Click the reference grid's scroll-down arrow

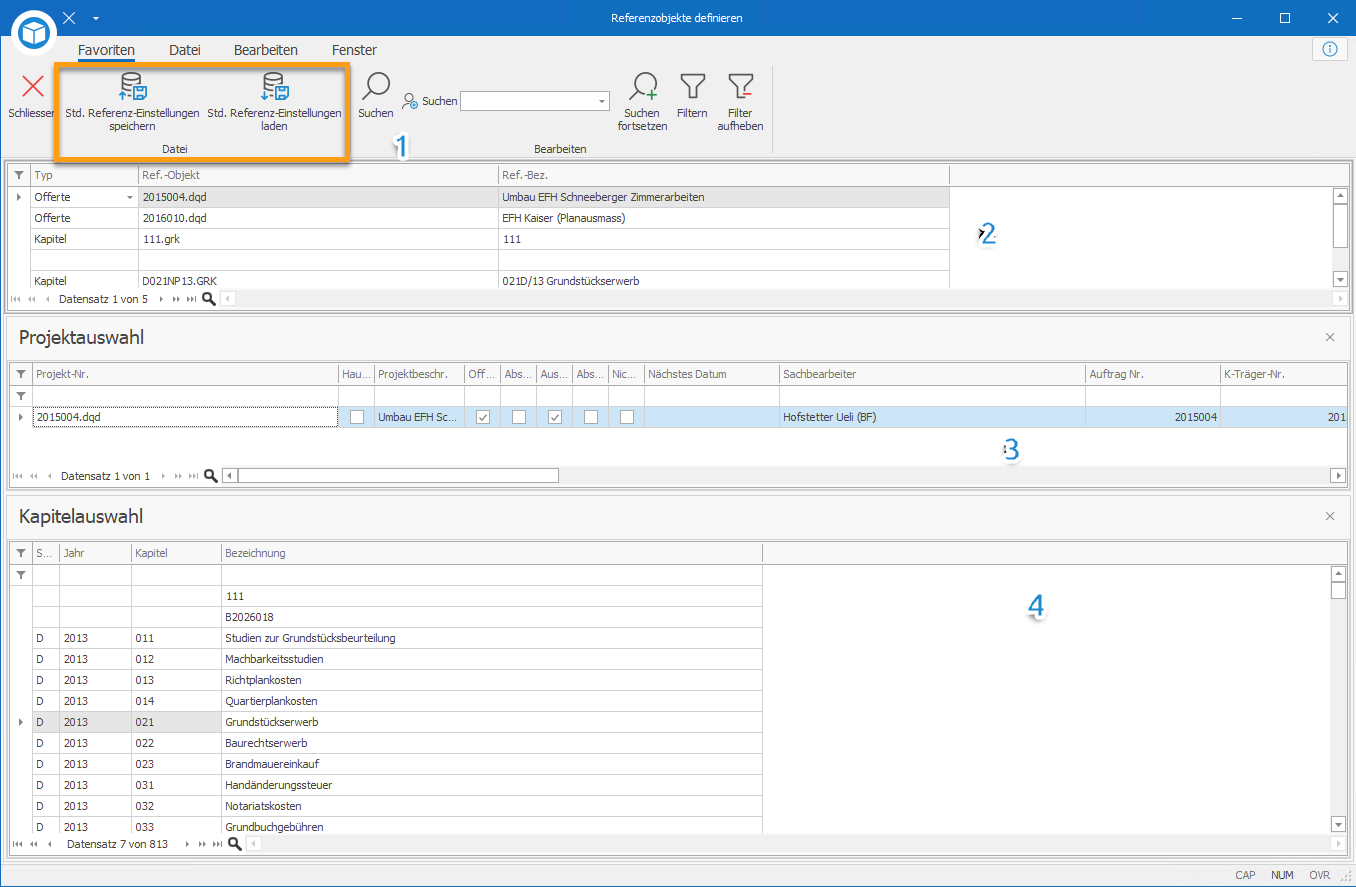click(1340, 280)
